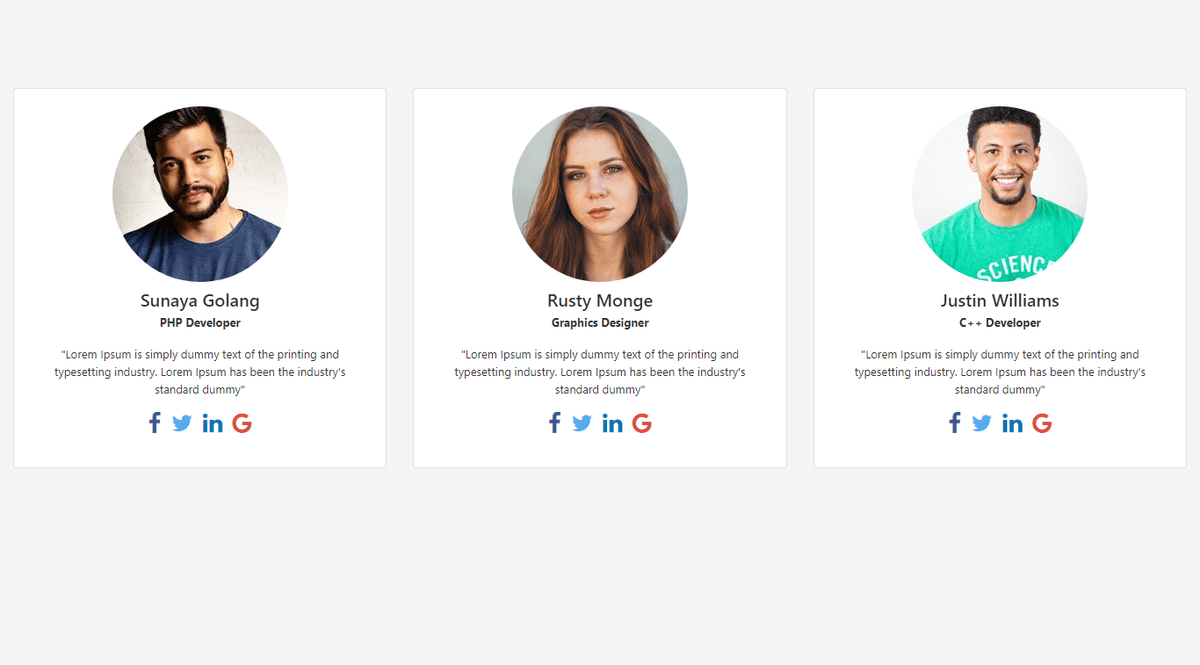The width and height of the screenshot is (1200, 665).
Task: Open Rusty Monge's LinkedIn page
Action: (x=612, y=423)
